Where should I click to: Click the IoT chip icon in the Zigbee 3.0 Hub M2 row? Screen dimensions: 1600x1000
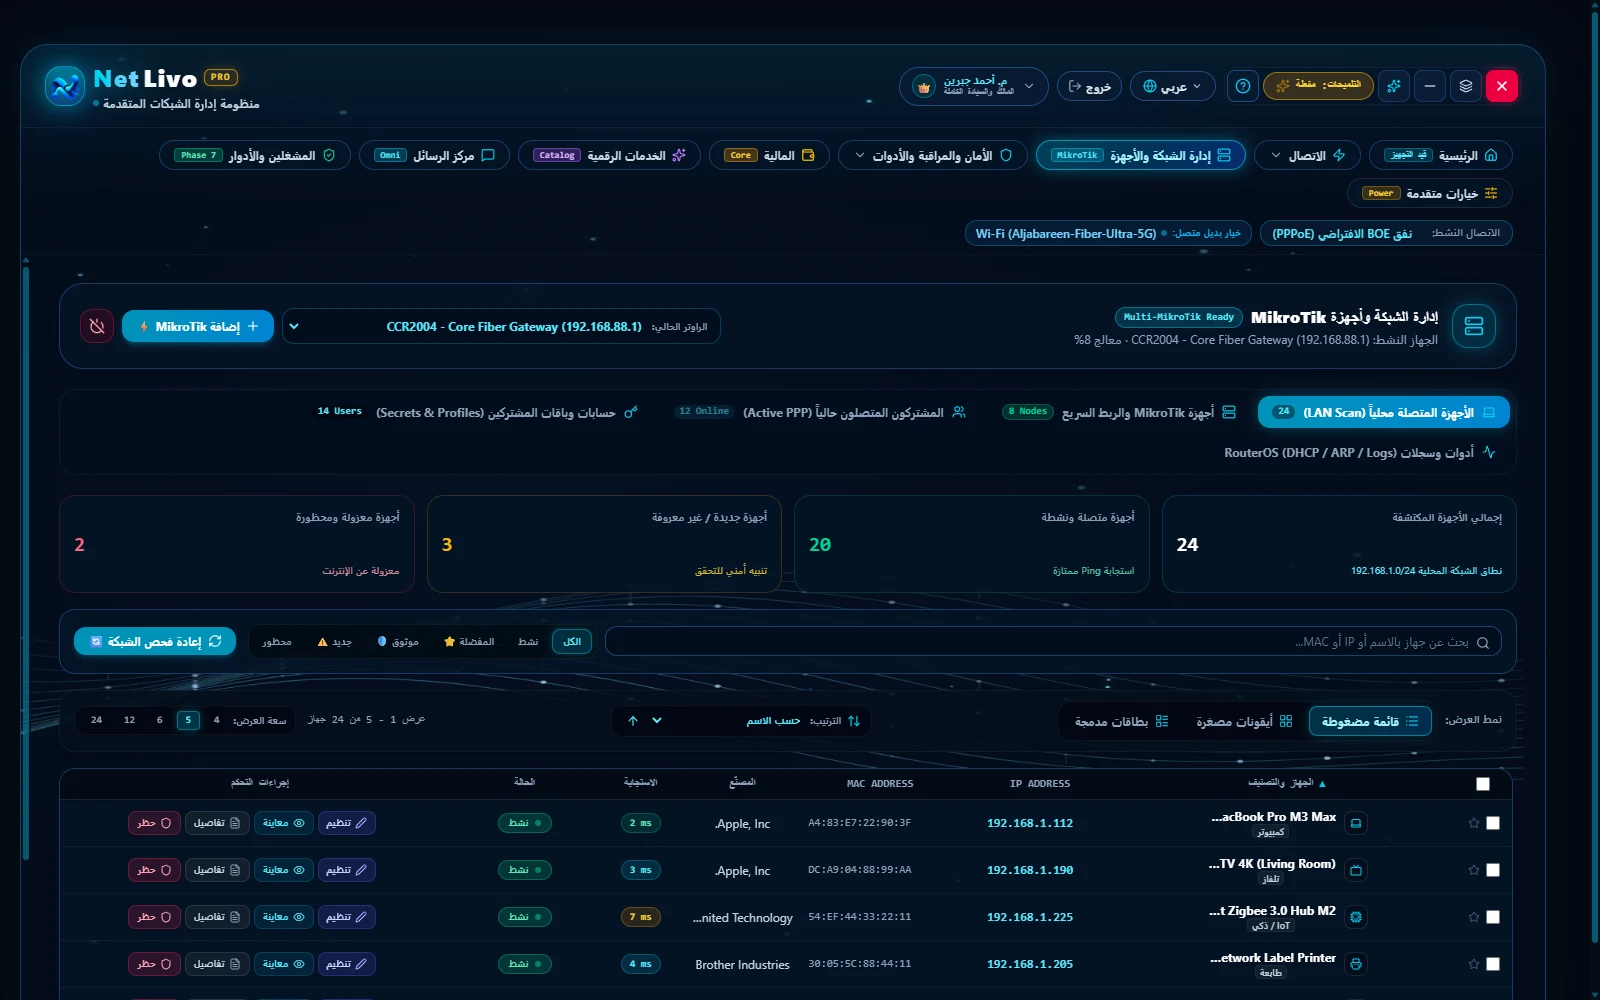1356,917
